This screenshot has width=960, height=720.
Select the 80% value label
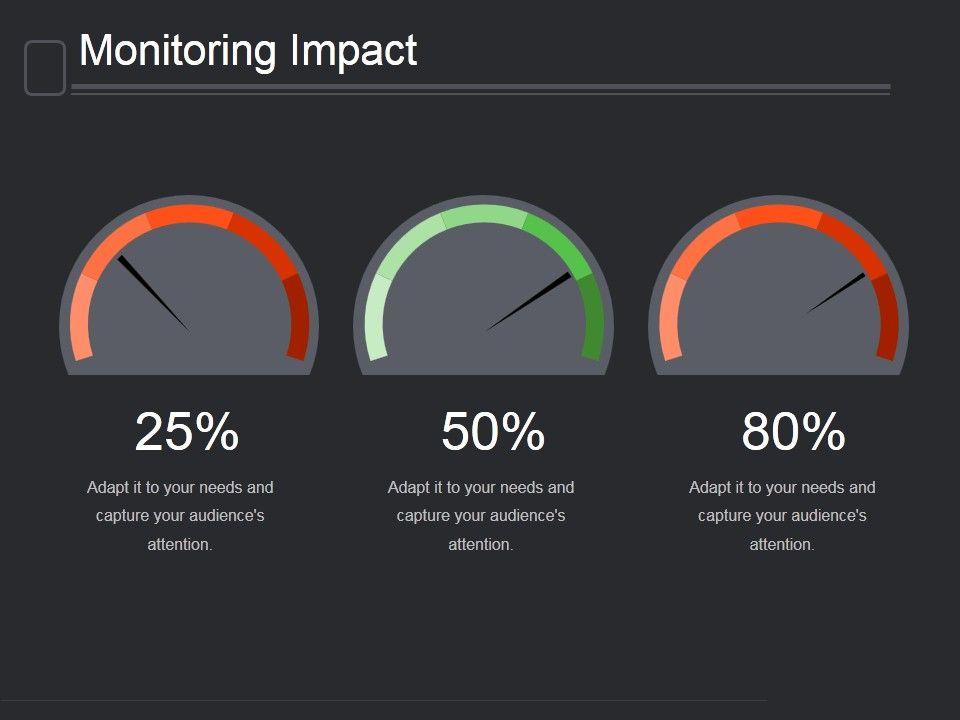[794, 432]
